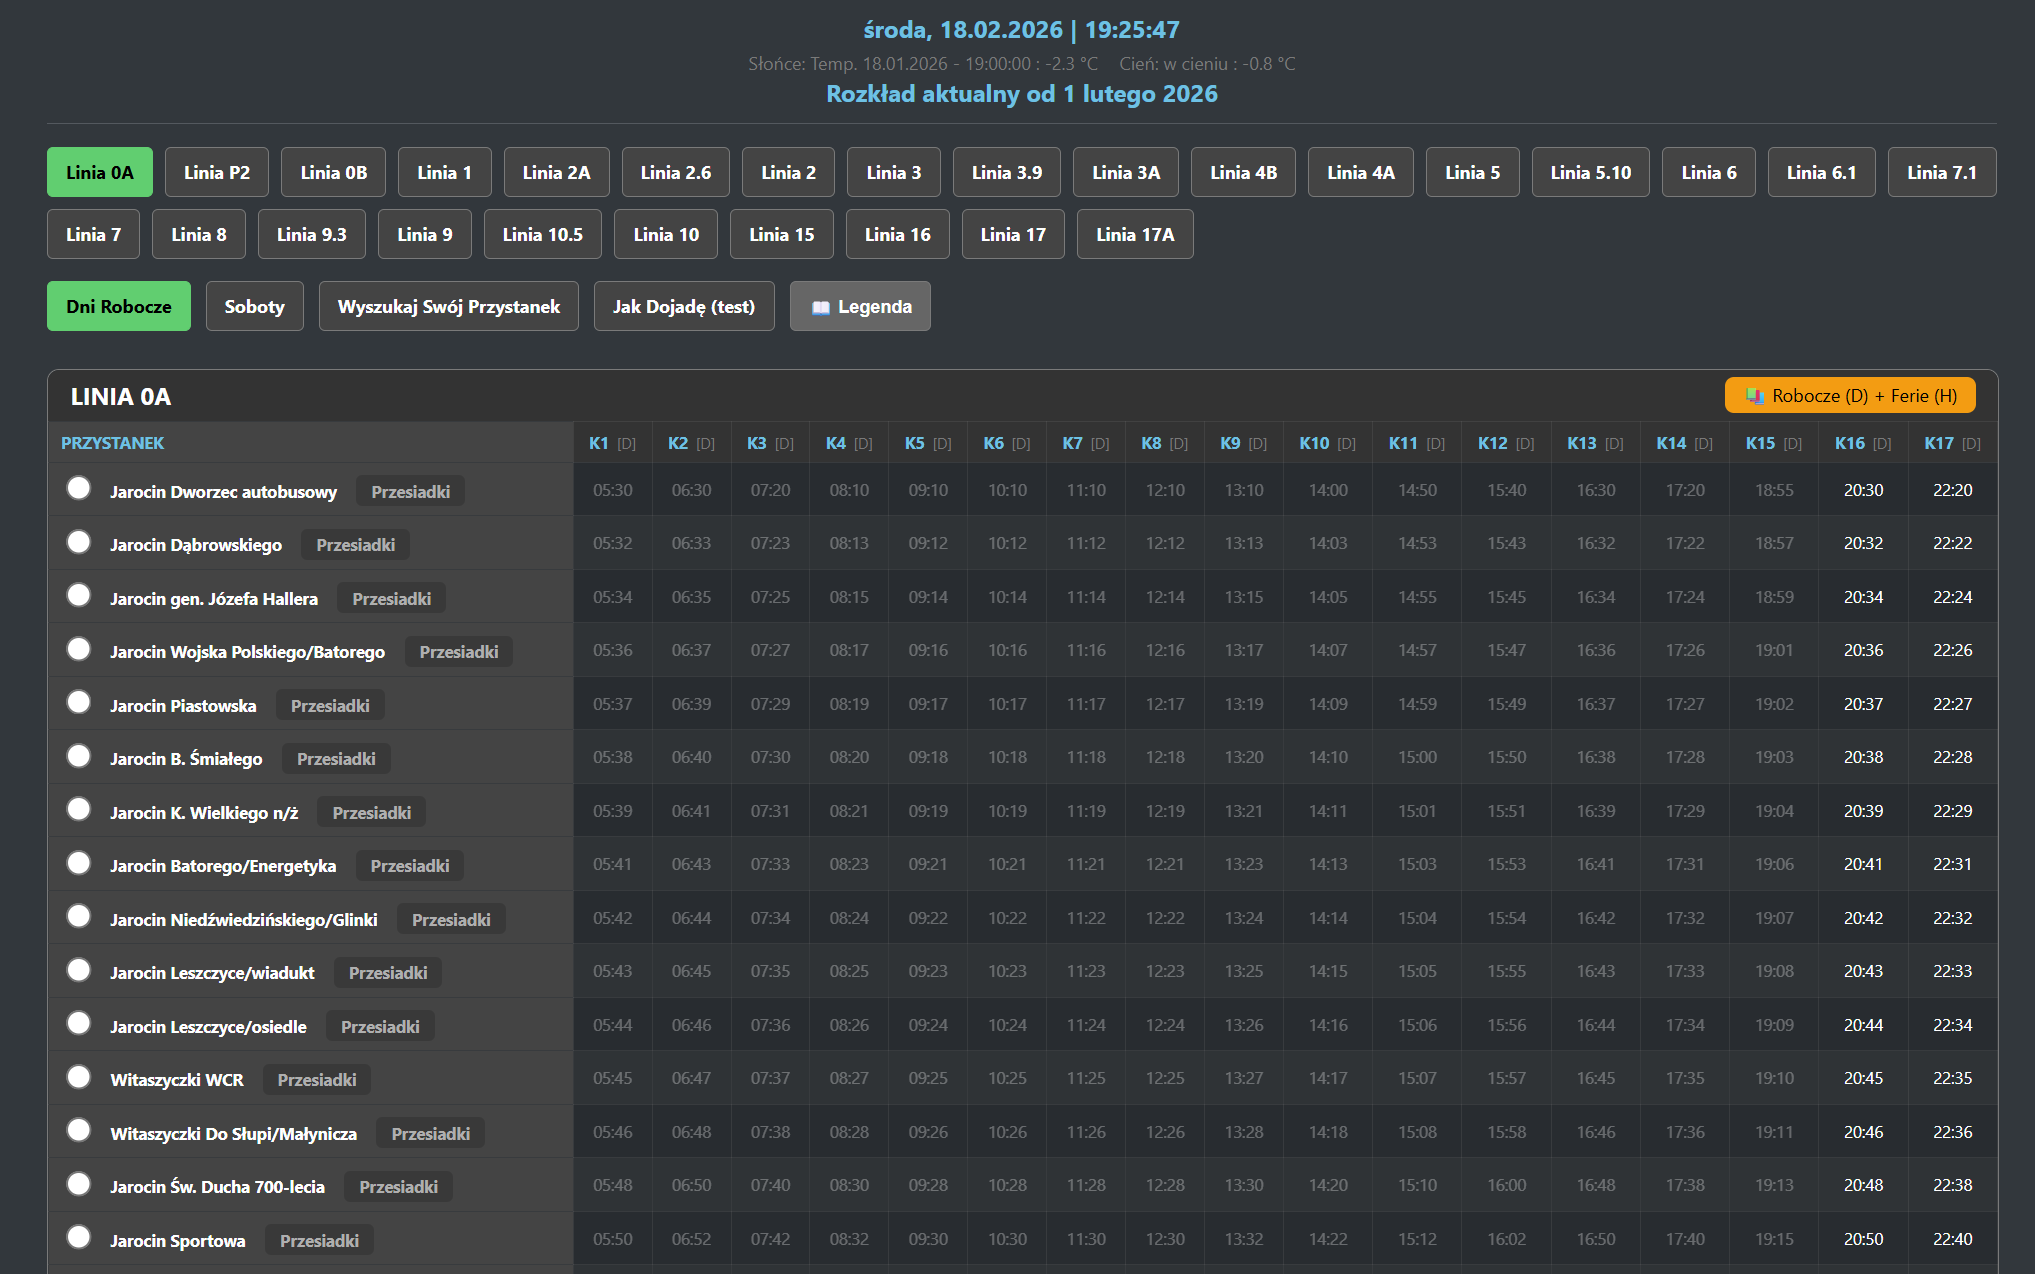Select Linia 5.10 tab

(1590, 173)
